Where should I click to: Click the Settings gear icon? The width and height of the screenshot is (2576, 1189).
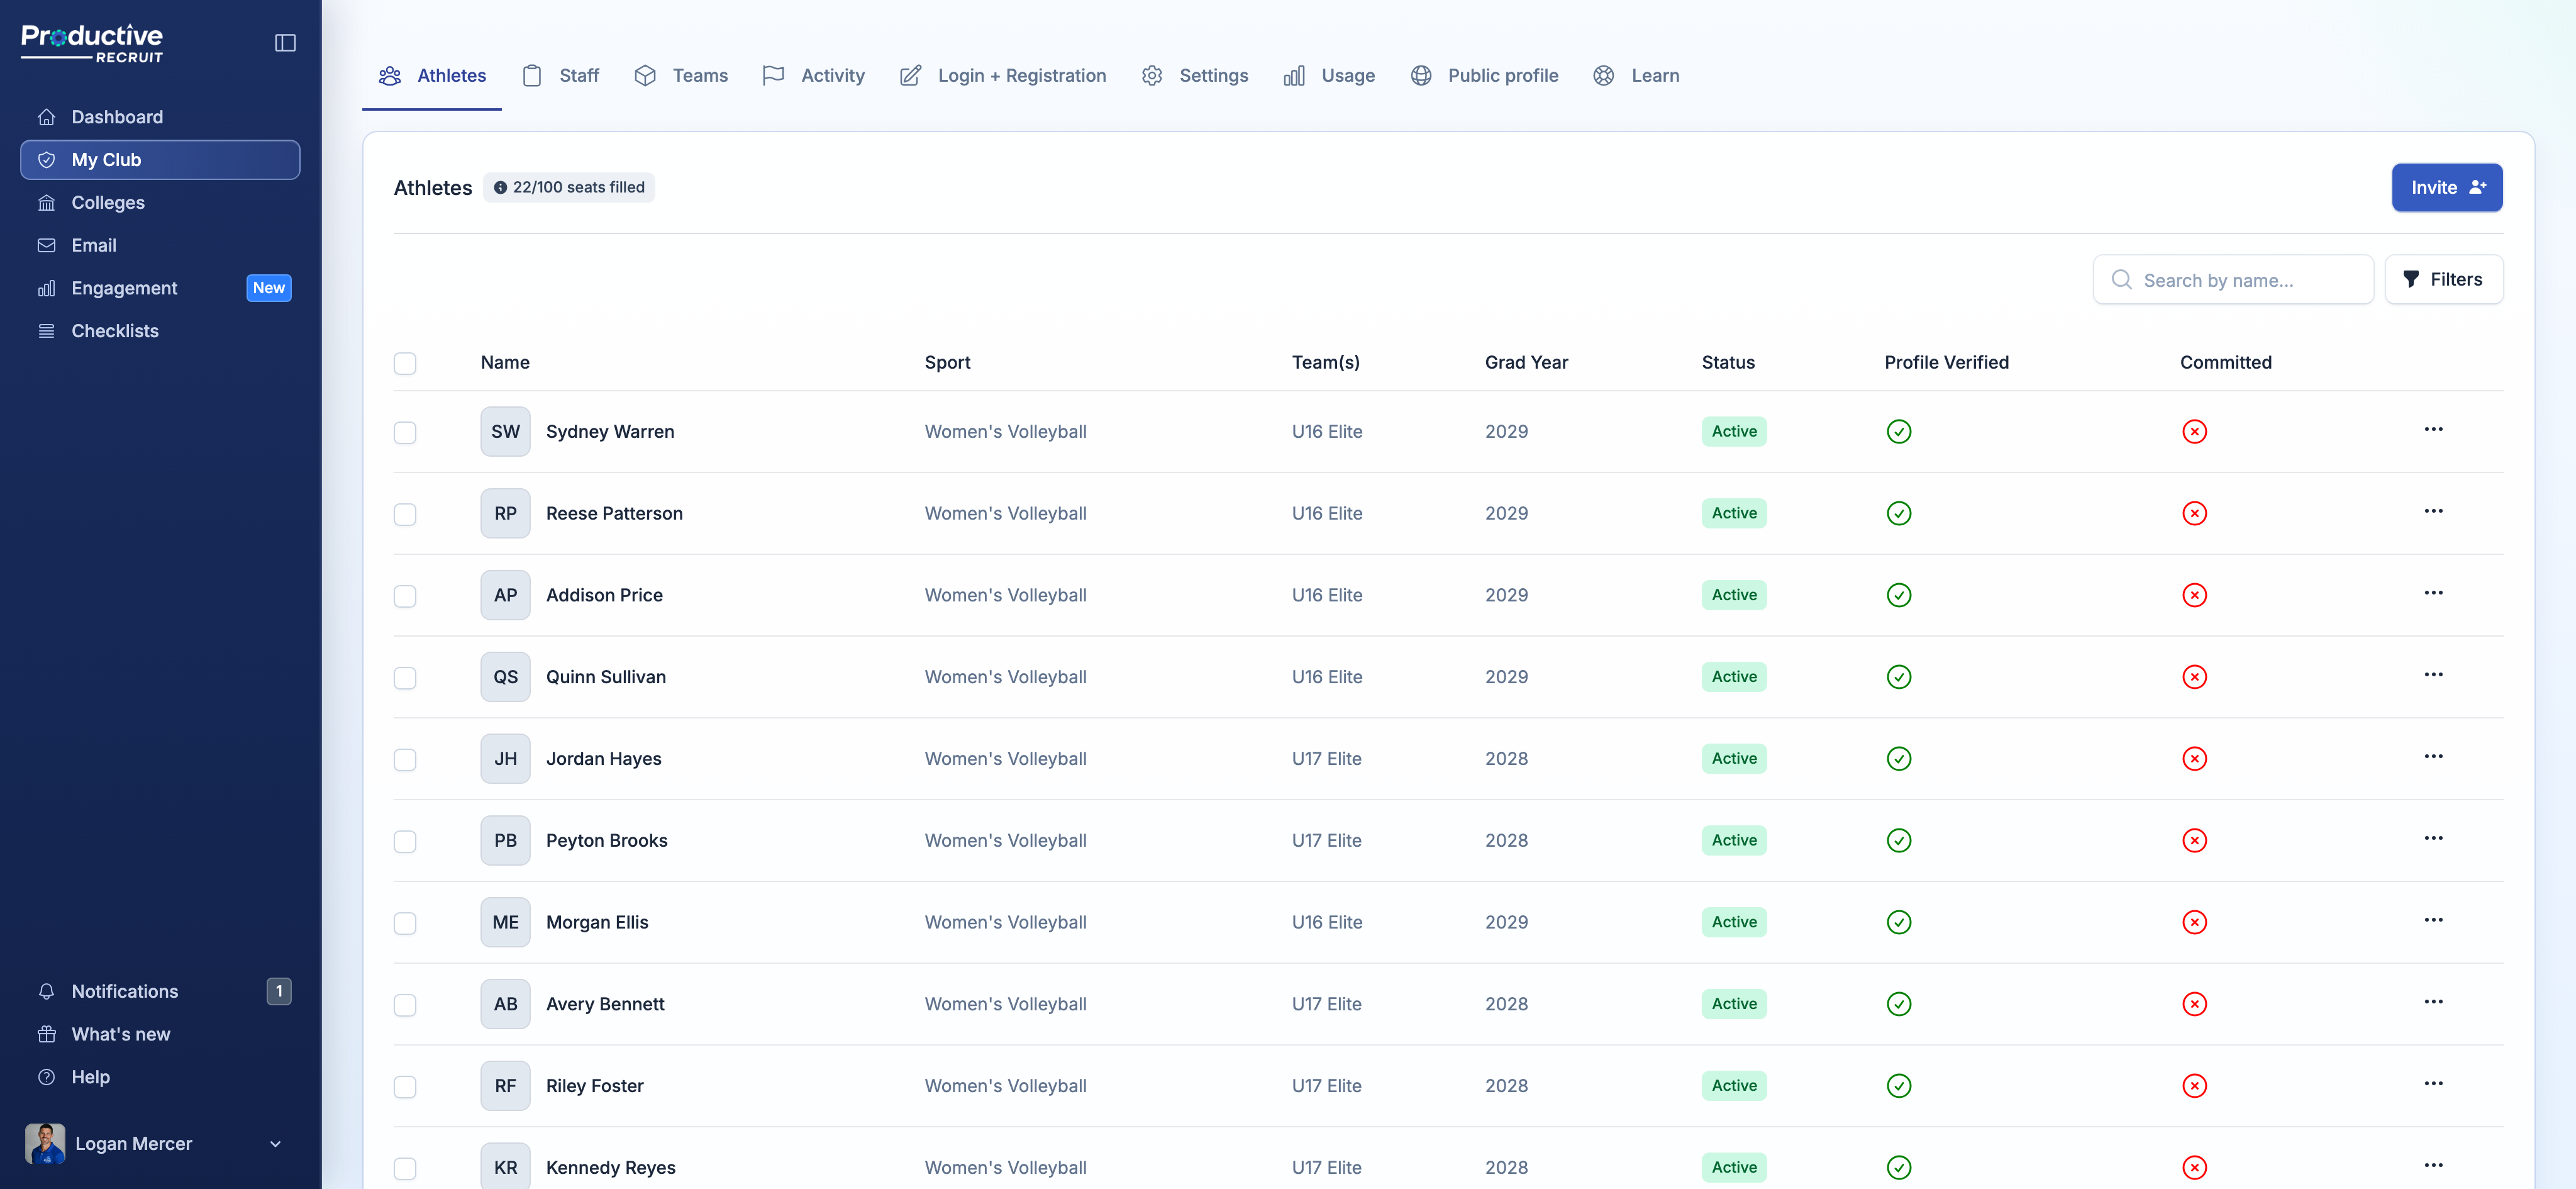click(1152, 76)
